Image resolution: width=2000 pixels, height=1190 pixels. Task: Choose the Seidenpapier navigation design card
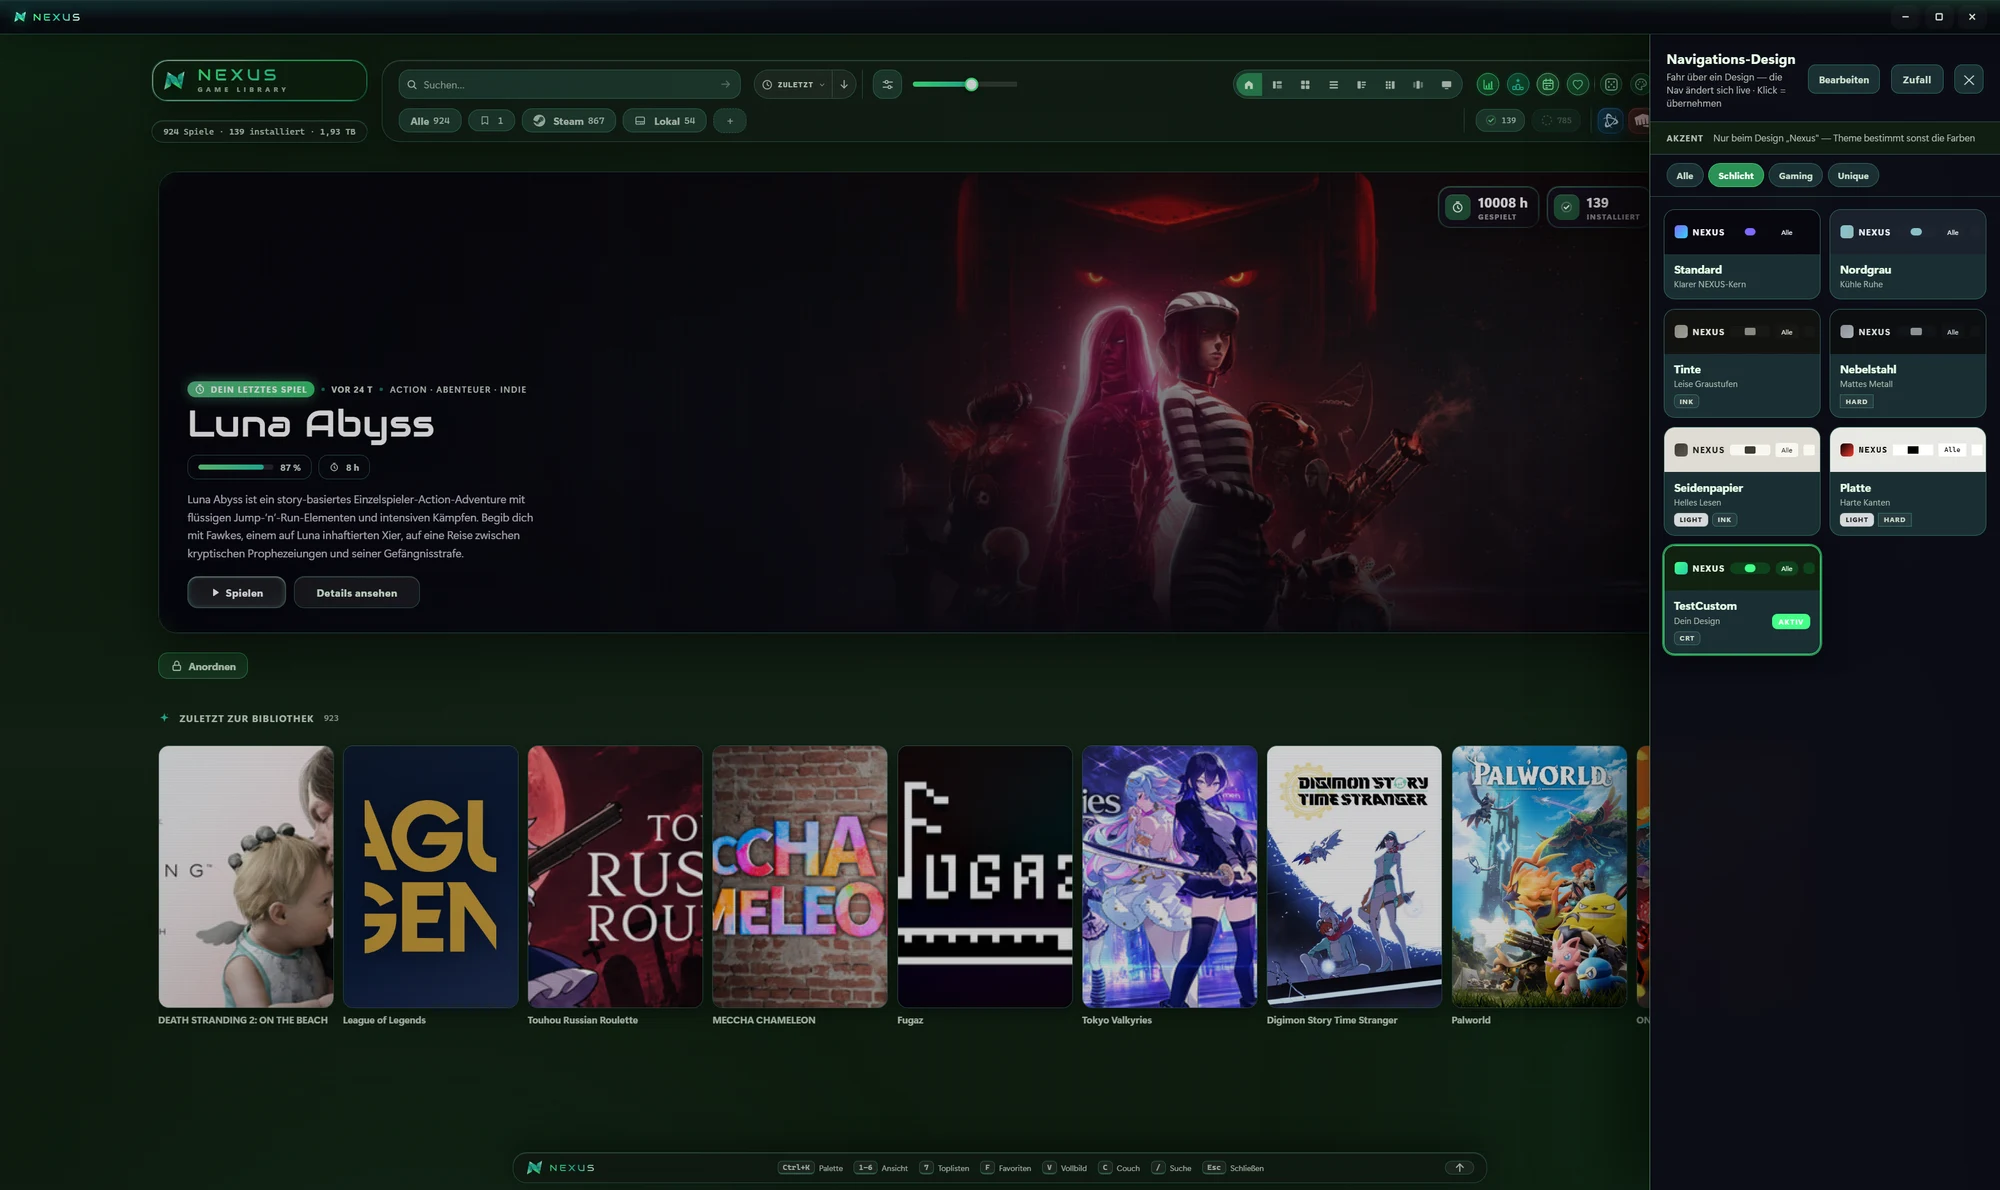point(1742,482)
